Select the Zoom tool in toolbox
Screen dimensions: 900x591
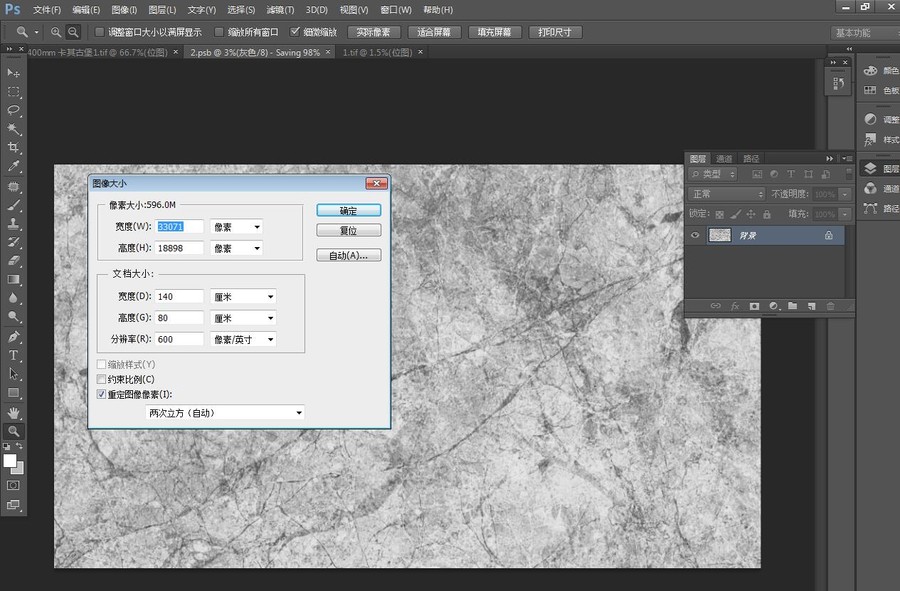(13, 431)
